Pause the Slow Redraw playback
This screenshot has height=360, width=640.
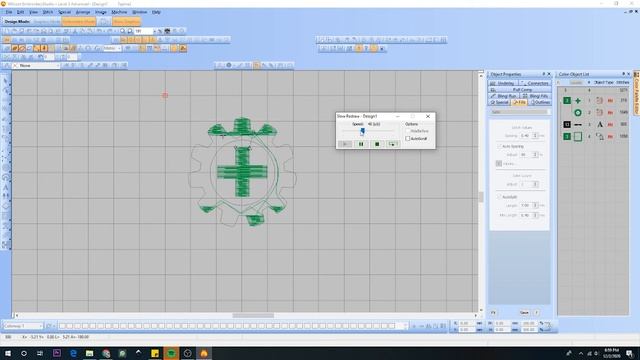pyautogui.click(x=361, y=144)
